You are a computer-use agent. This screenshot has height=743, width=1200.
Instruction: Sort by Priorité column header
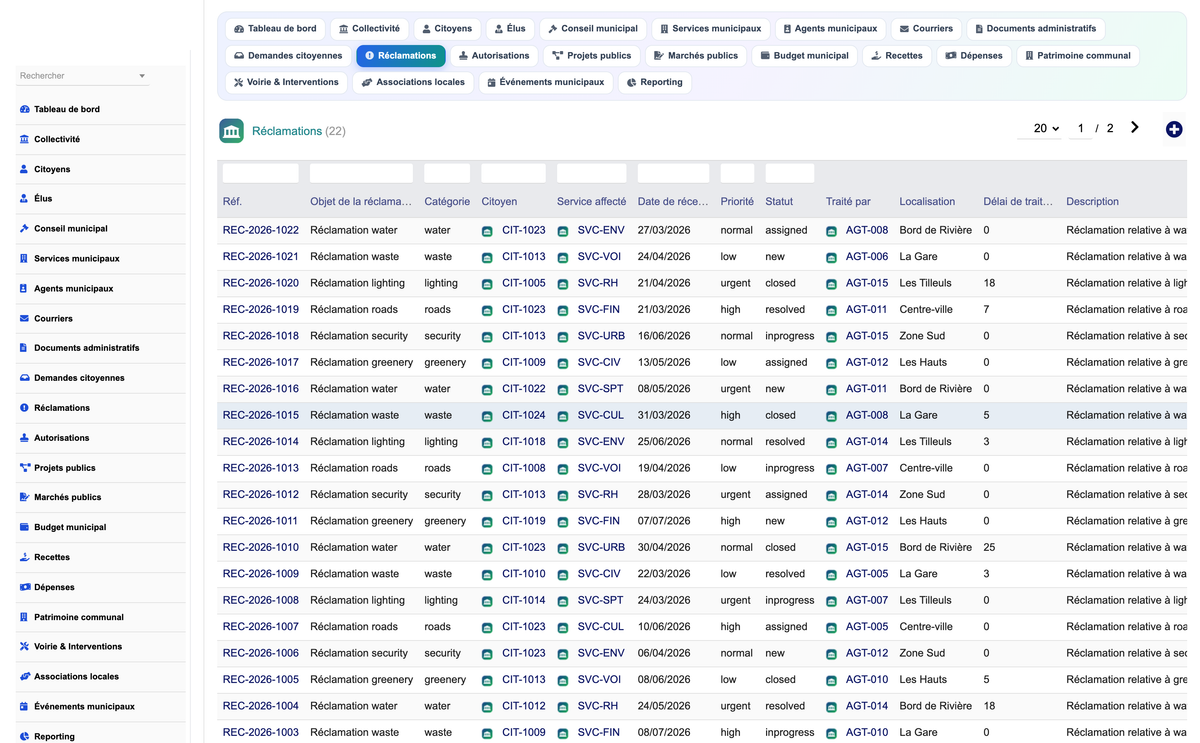click(737, 201)
